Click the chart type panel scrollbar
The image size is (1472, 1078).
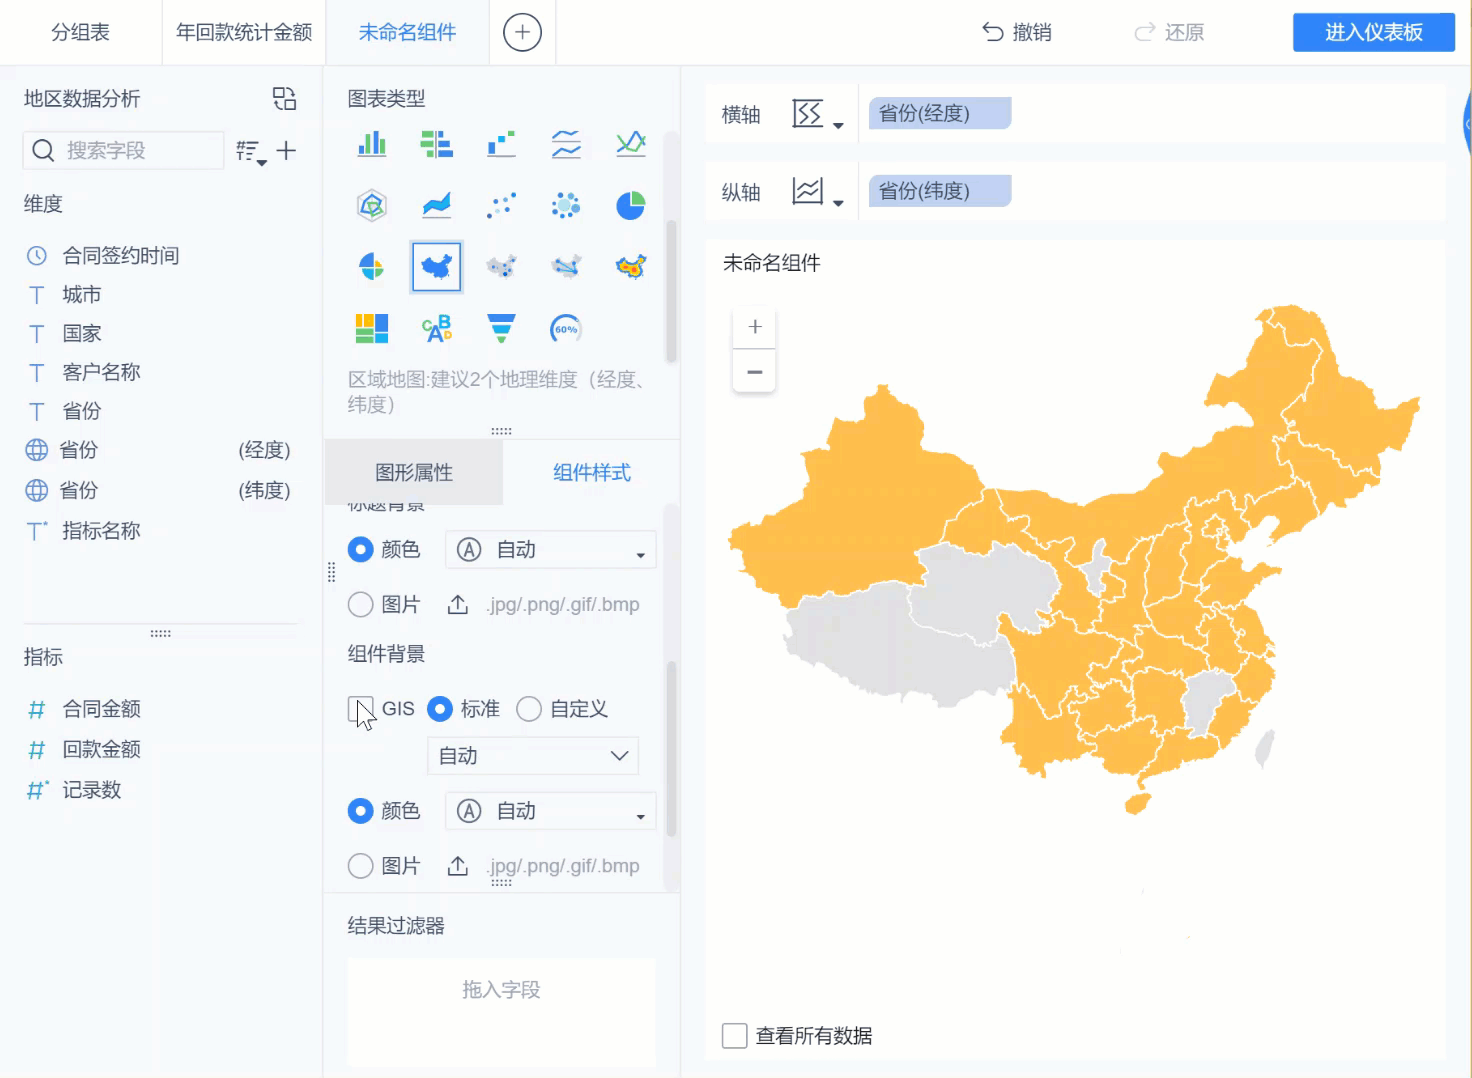pos(671,290)
